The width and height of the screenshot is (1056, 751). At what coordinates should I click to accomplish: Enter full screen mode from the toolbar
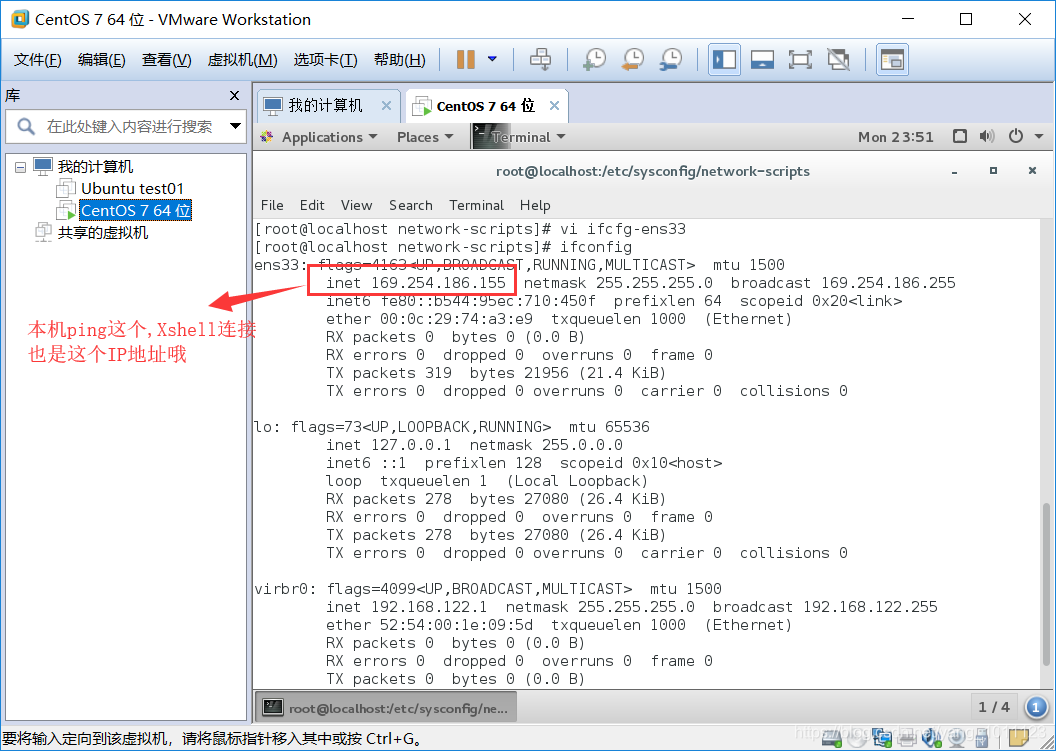[800, 59]
